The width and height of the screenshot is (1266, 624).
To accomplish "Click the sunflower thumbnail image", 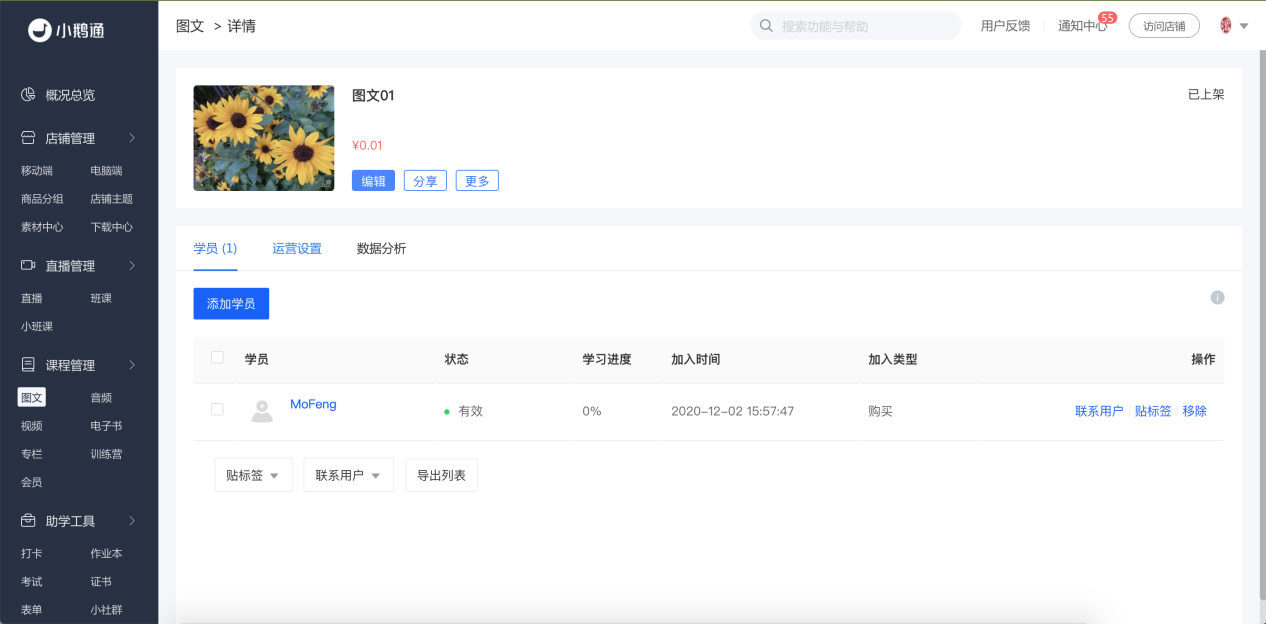I will 264,138.
